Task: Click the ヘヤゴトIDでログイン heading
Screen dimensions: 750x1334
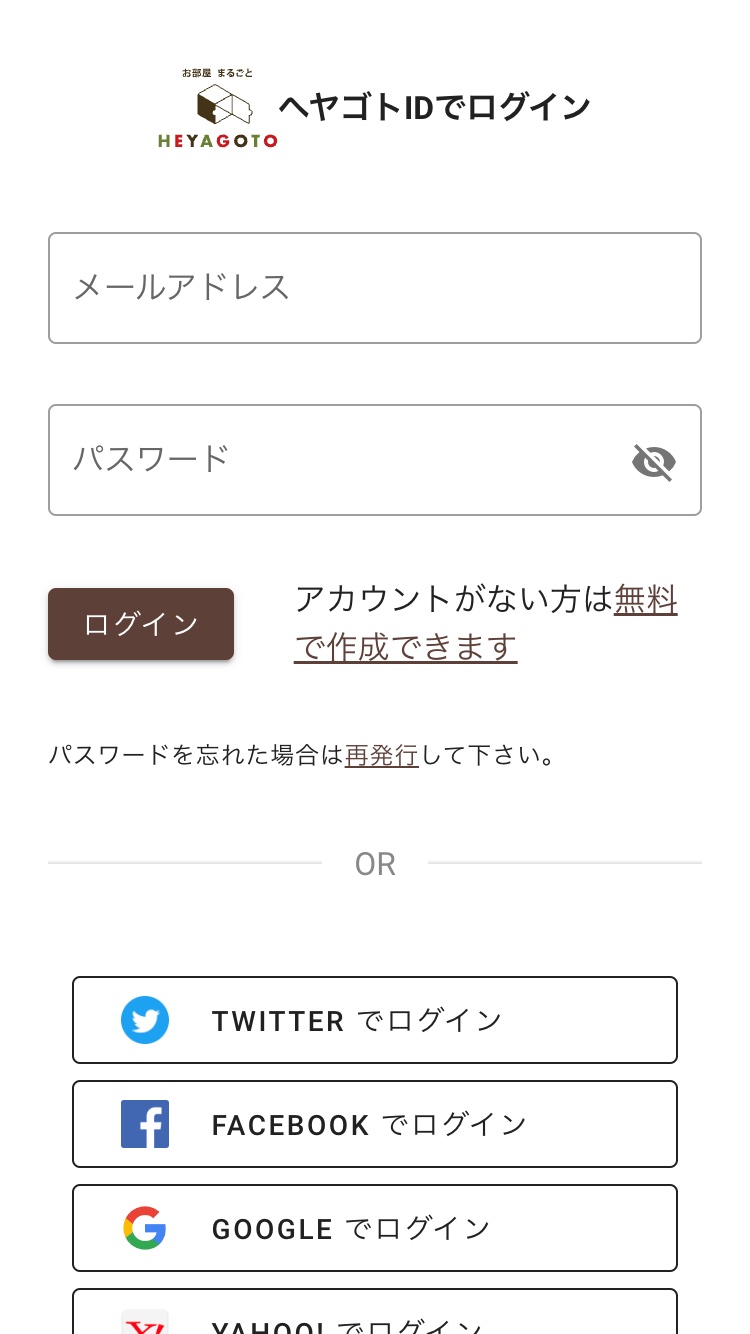Action: tap(435, 107)
